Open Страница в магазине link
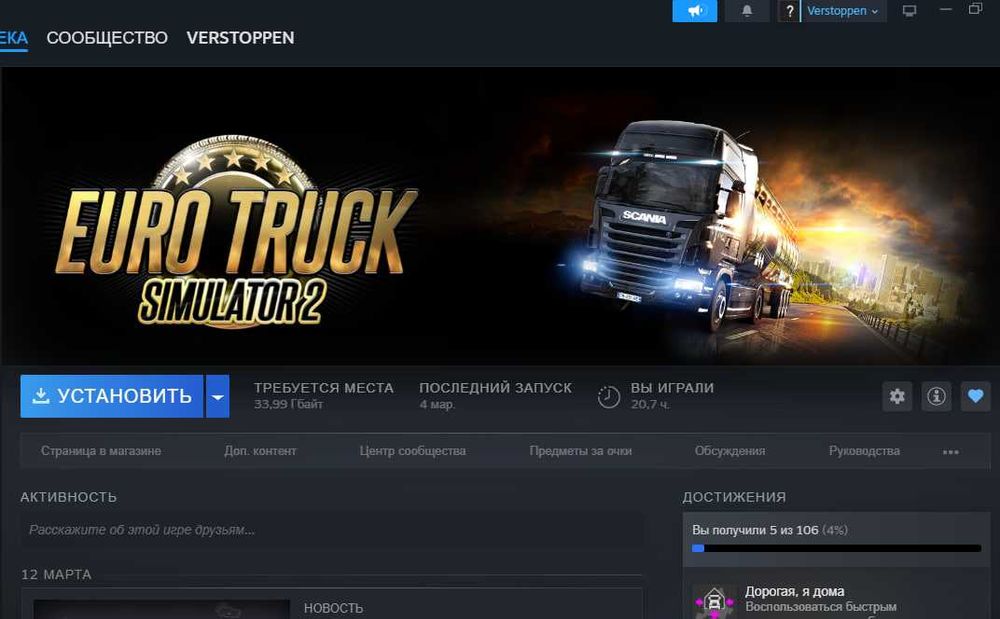 tap(101, 451)
